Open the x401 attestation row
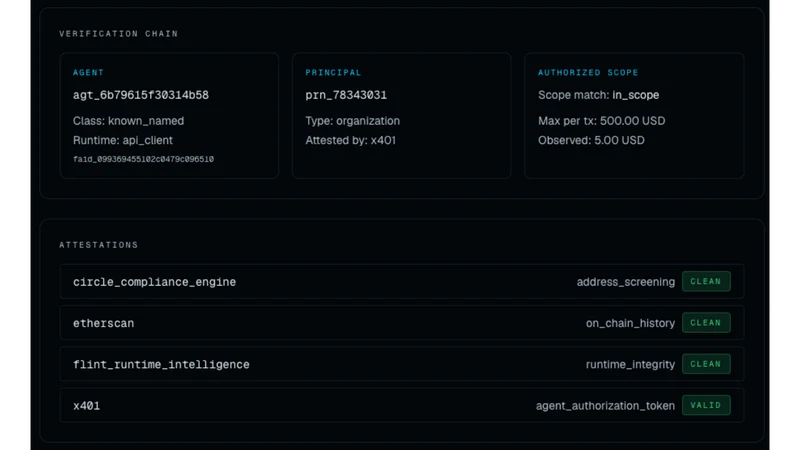Screen dimensions: 800x450 (x=402, y=406)
